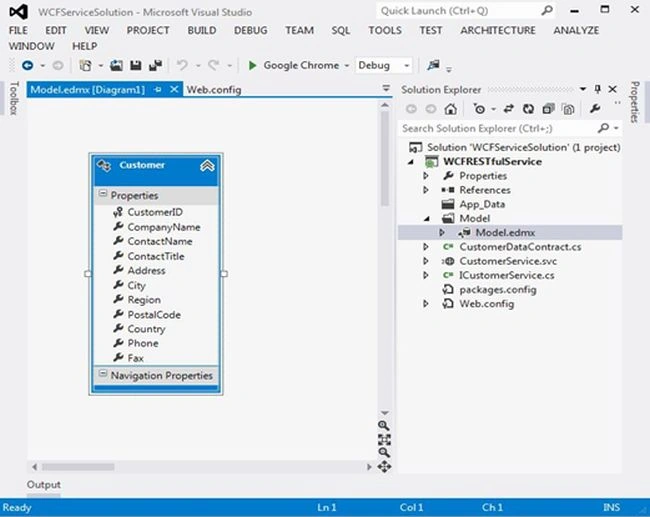The width and height of the screenshot is (650, 517).
Task: Click the Find in Files toolbar icon
Action: pyautogui.click(x=434, y=65)
